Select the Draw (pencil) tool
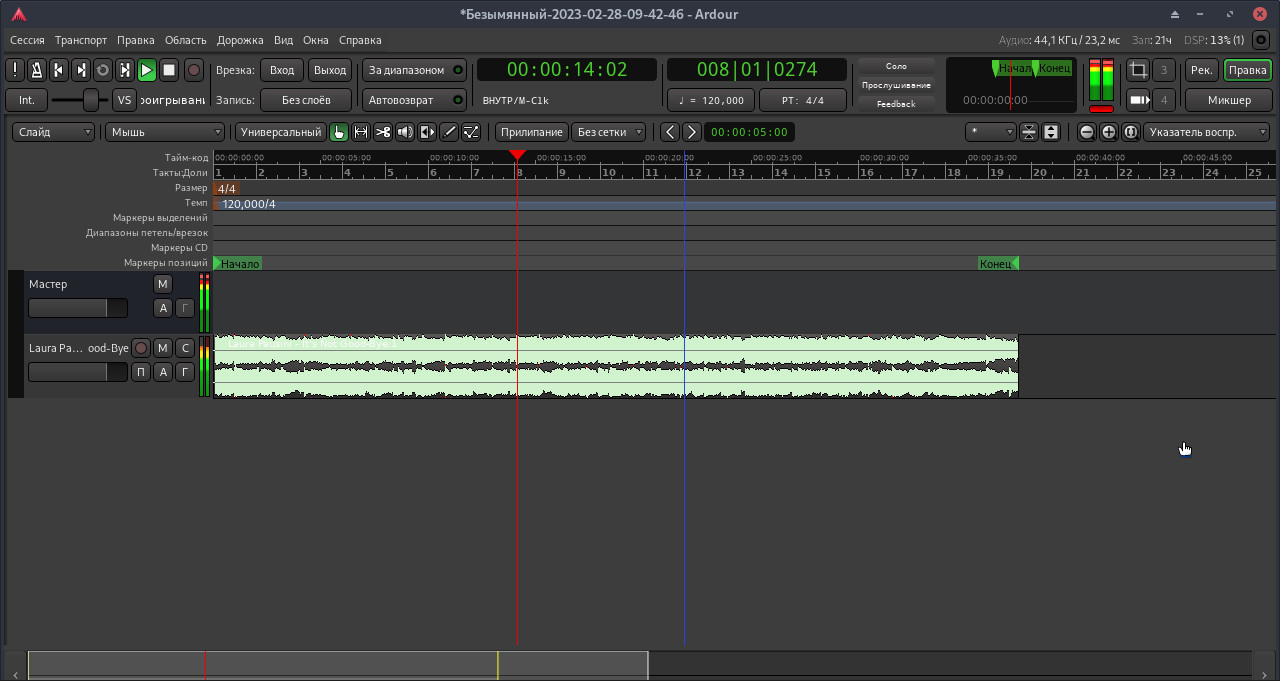 point(449,132)
